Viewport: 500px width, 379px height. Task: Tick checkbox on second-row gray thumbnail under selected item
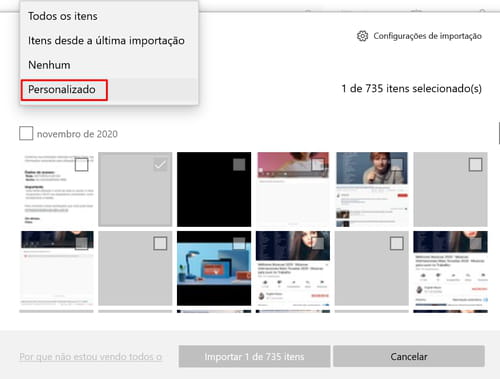click(x=160, y=243)
